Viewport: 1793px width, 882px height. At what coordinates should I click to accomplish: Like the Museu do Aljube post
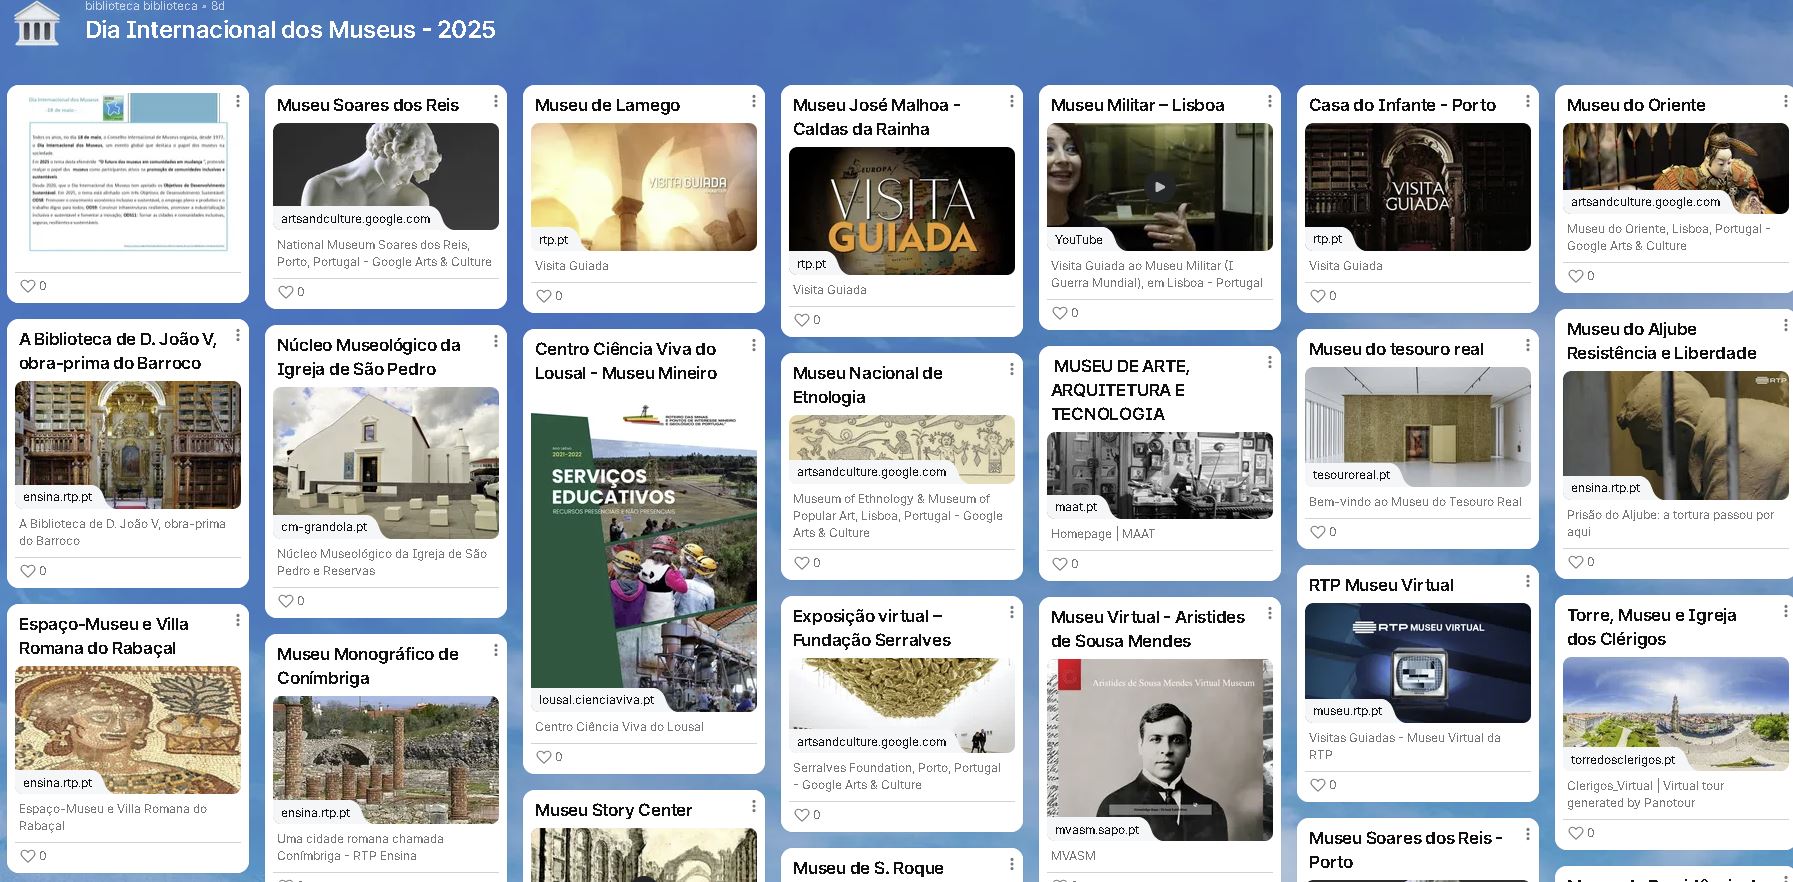pos(1576,562)
